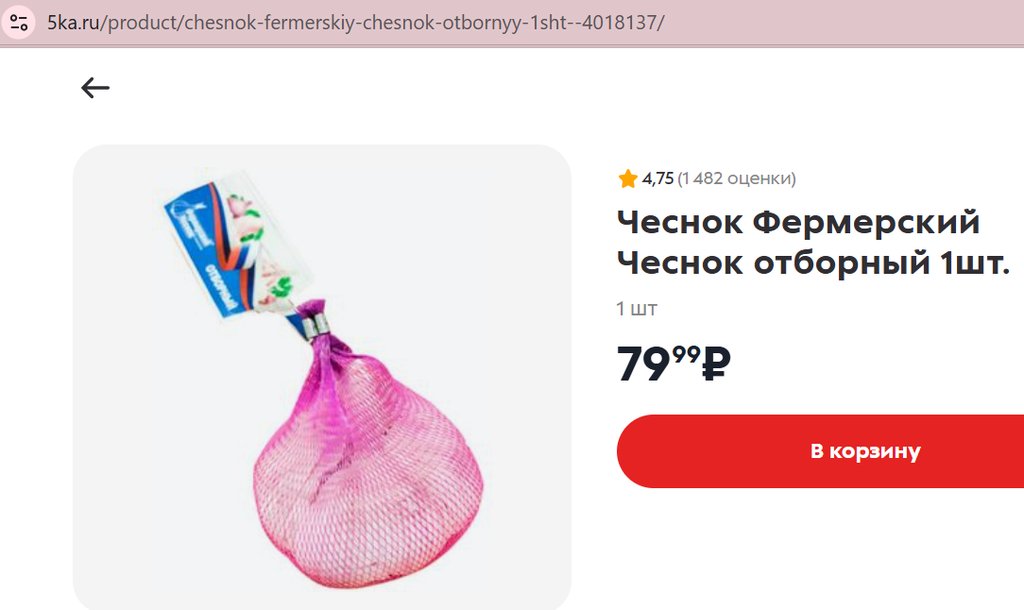The image size is (1024, 610).
Task: Click the ruble currency sign in price
Action: 716,364
